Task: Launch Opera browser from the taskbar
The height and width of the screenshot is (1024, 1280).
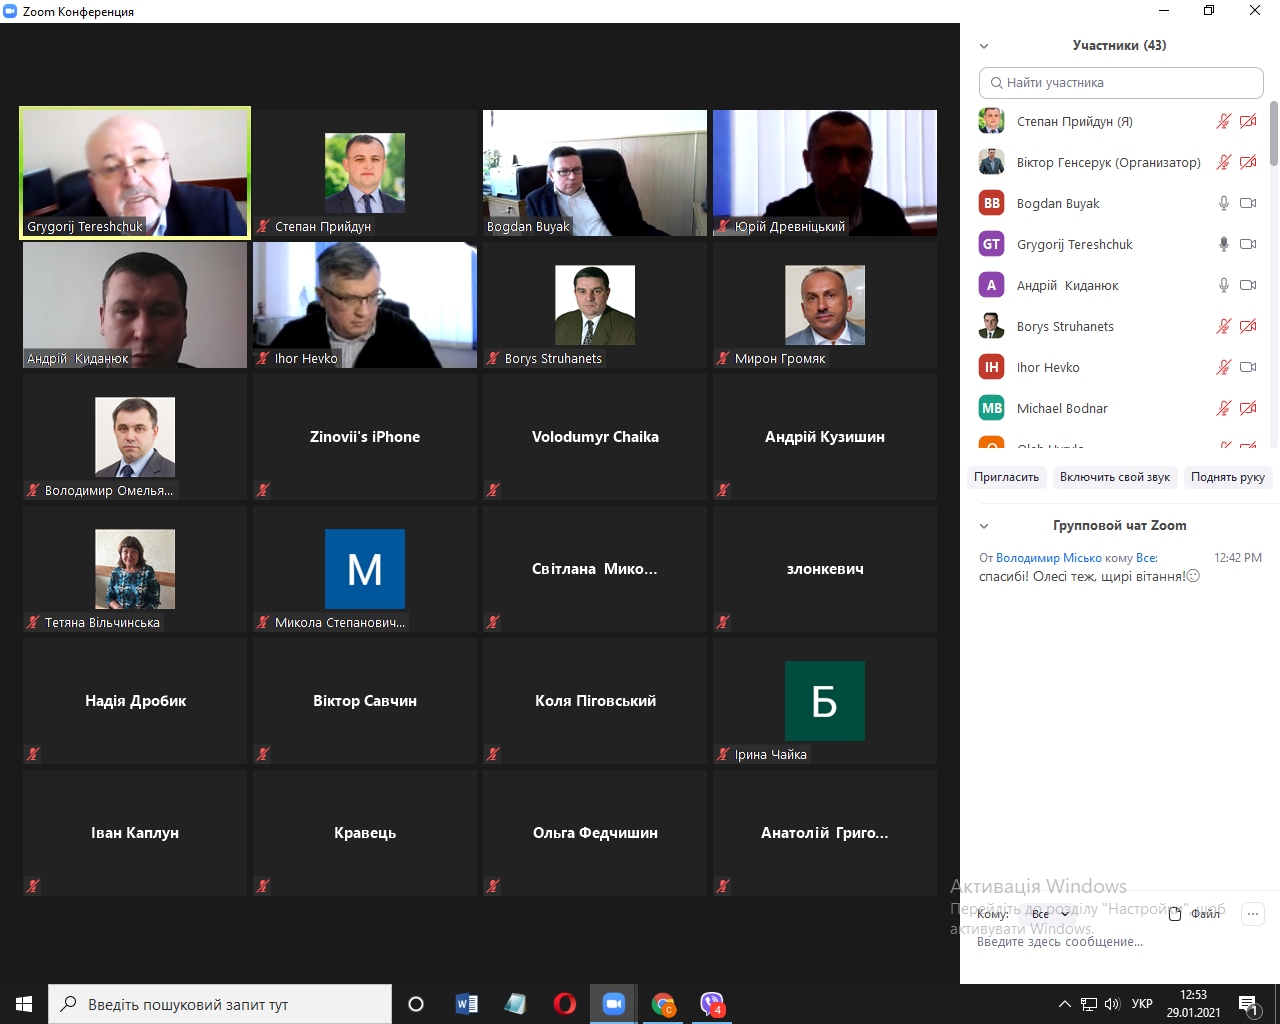Action: (x=564, y=1004)
